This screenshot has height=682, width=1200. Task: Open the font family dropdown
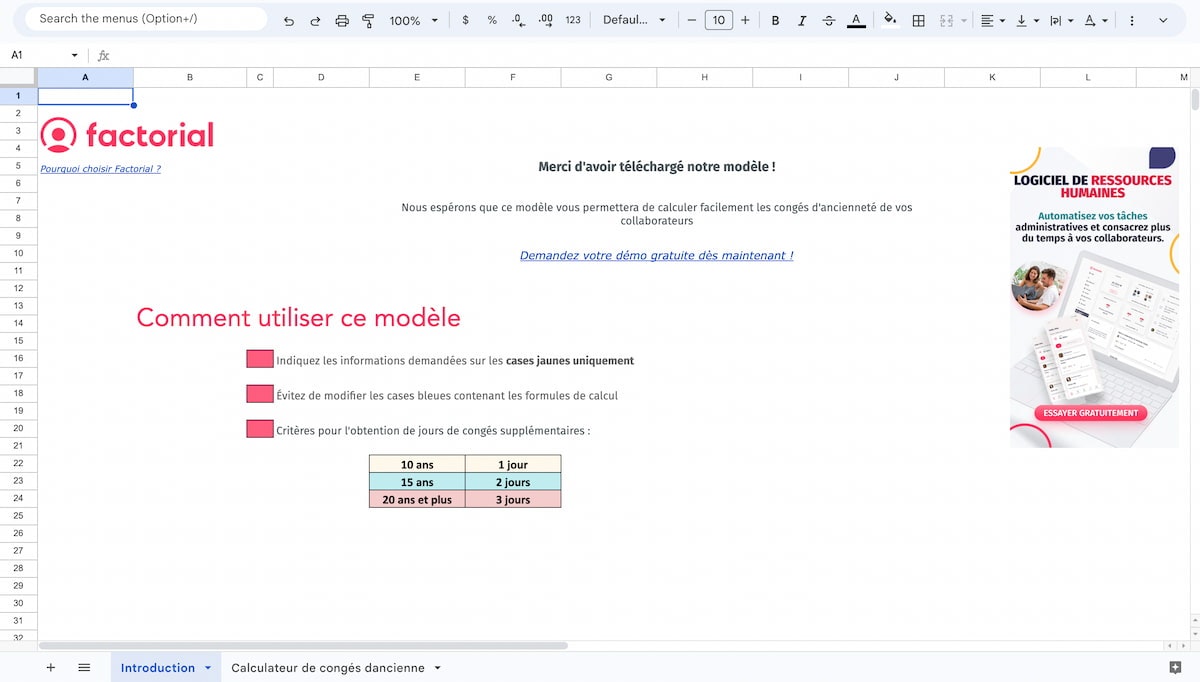[x=634, y=20]
